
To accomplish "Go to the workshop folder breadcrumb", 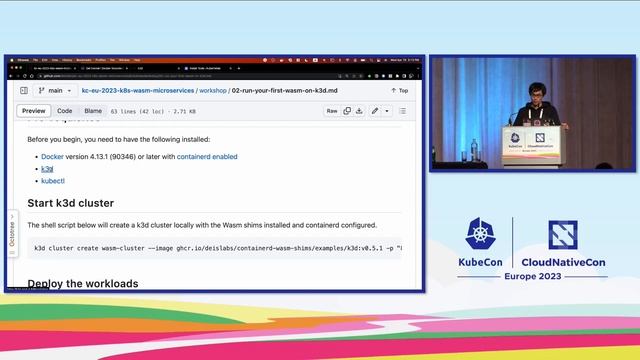I will coord(213,91).
